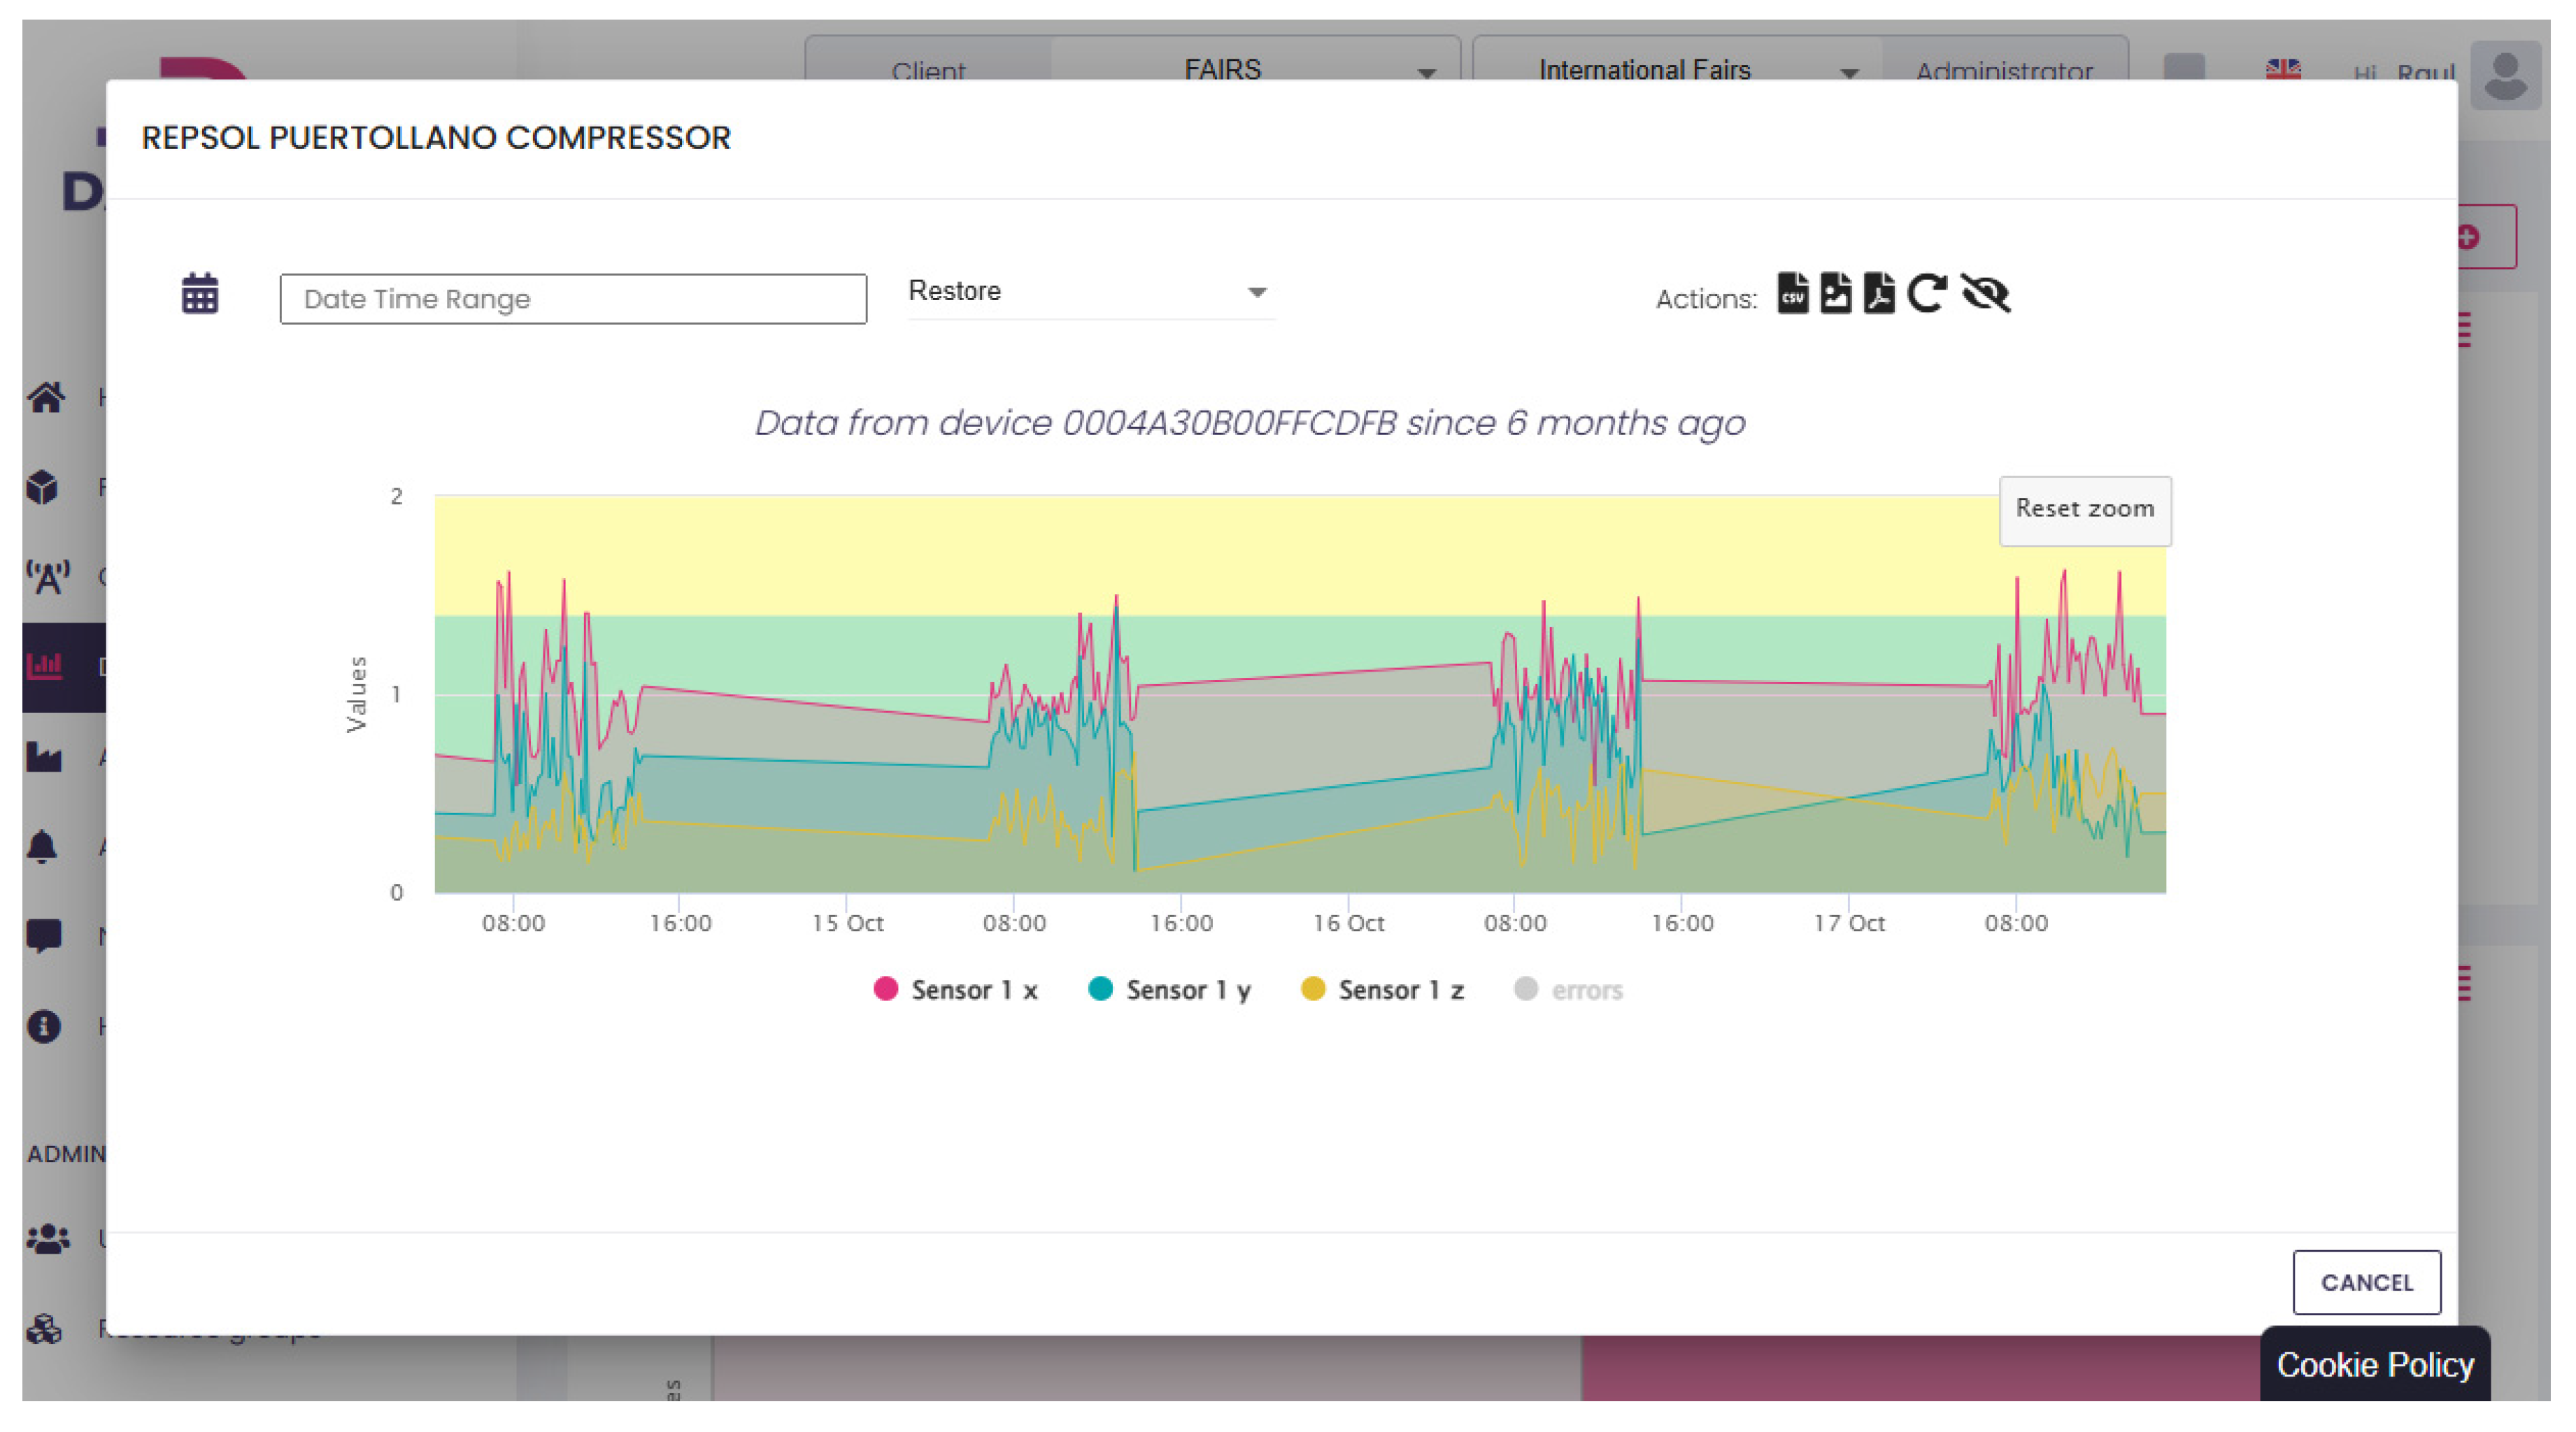Image resolution: width=2576 pixels, height=1432 pixels.
Task: Select the active bar-chart sidebar icon
Action: tap(46, 665)
